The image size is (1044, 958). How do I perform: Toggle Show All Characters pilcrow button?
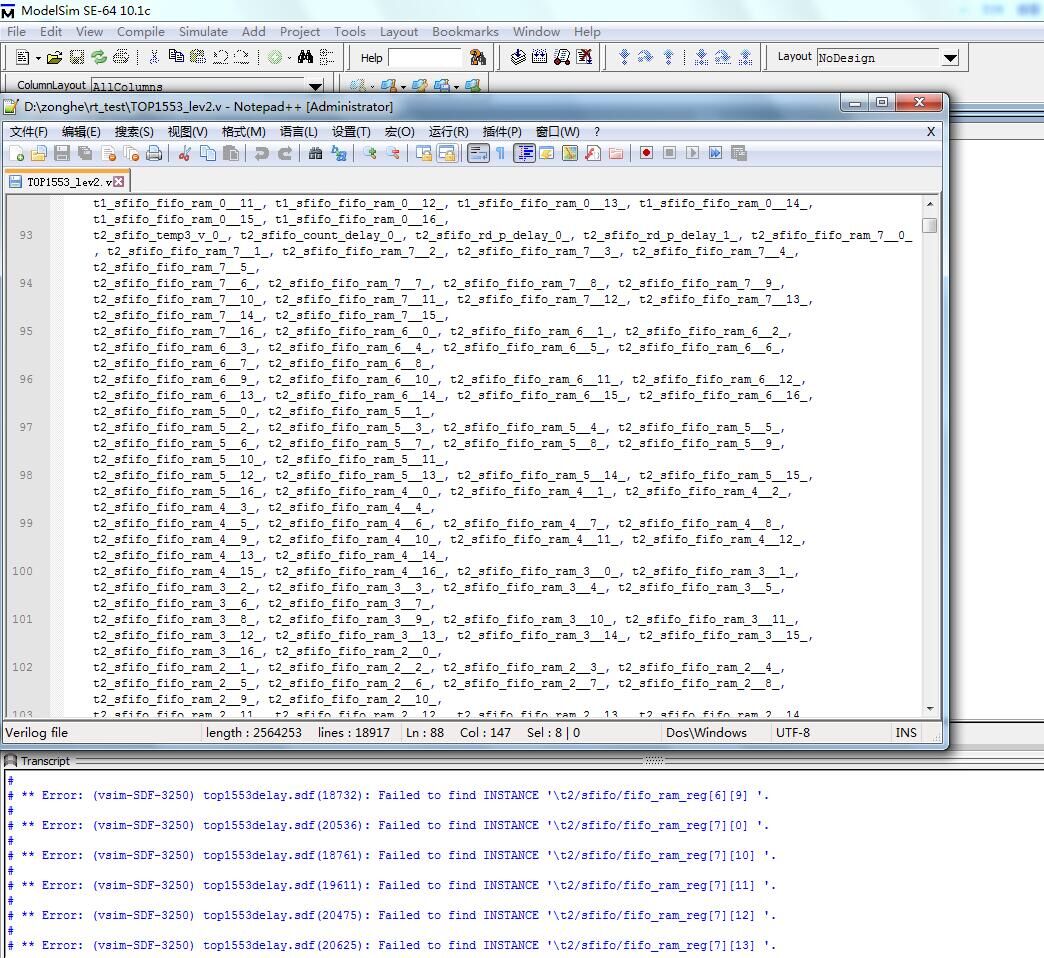click(x=501, y=153)
